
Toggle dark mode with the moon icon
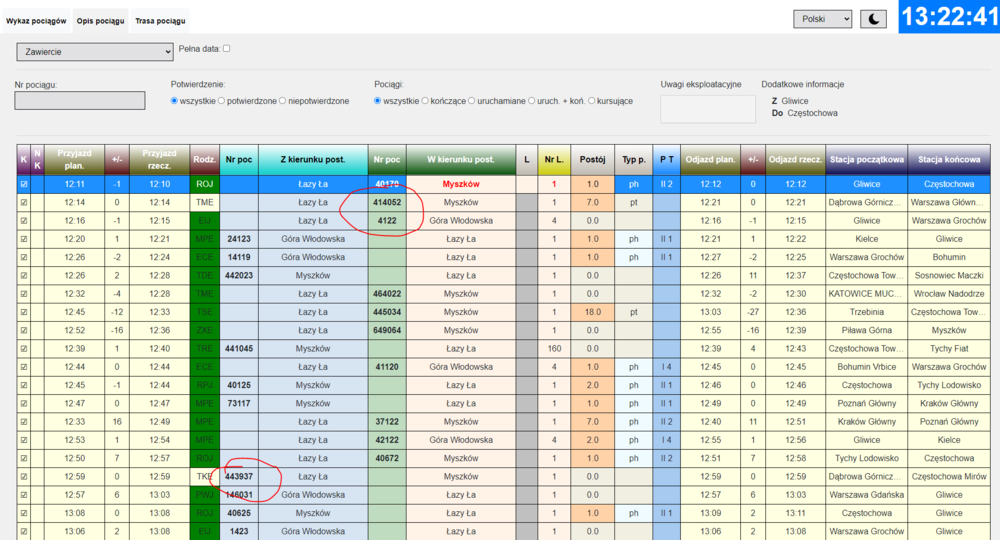[873, 19]
